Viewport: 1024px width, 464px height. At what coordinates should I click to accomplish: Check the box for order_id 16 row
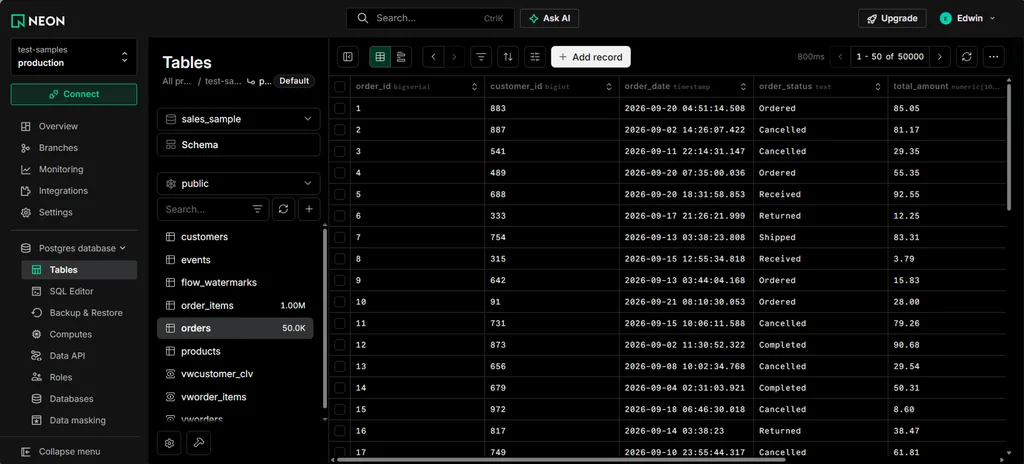coord(340,431)
